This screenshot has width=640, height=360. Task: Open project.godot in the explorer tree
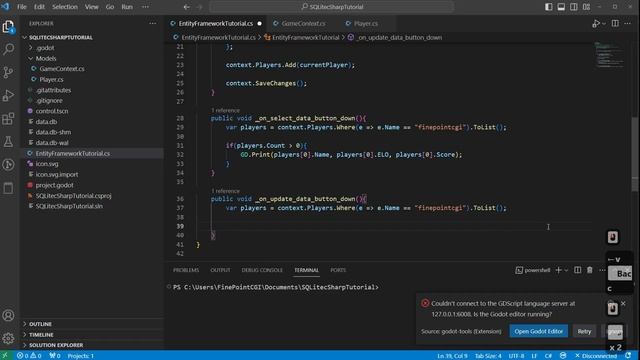(54, 185)
